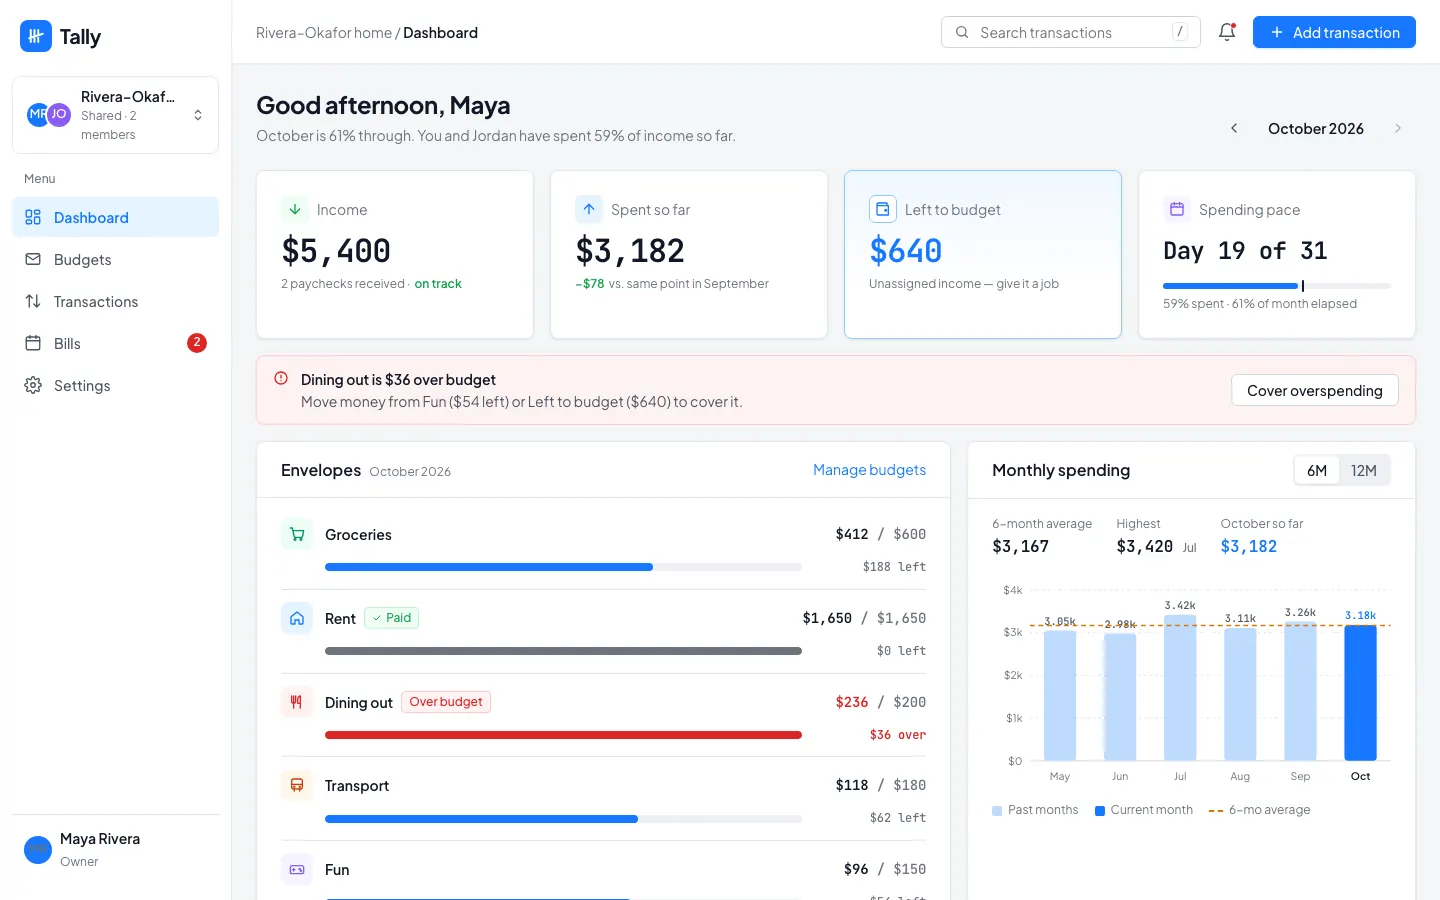Viewport: 1440px width, 900px height.
Task: Click the Transport progress bar
Action: pos(563,819)
